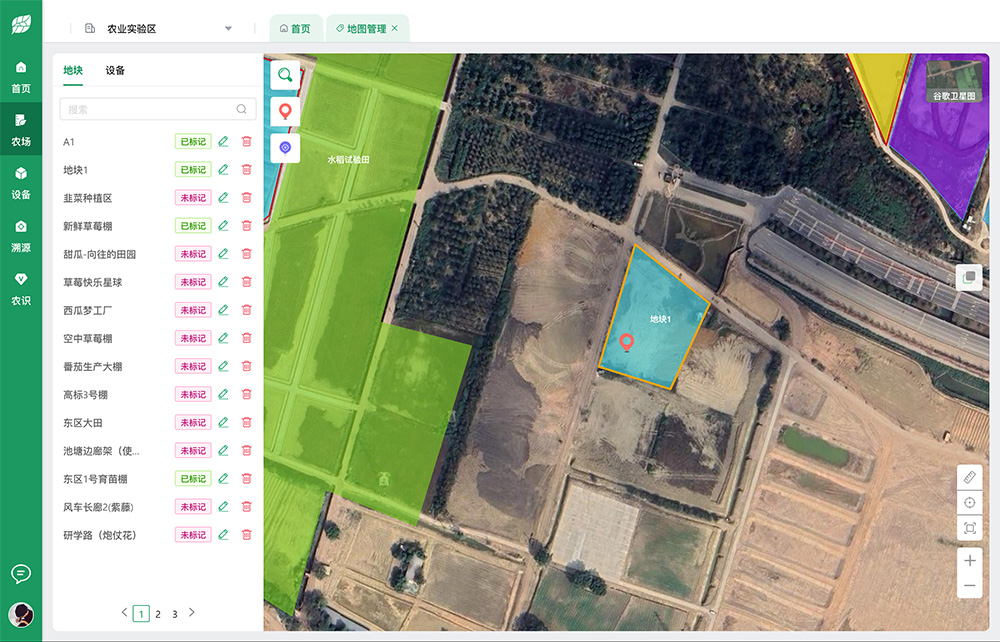Click the fullscreen frame map icon

[969, 528]
